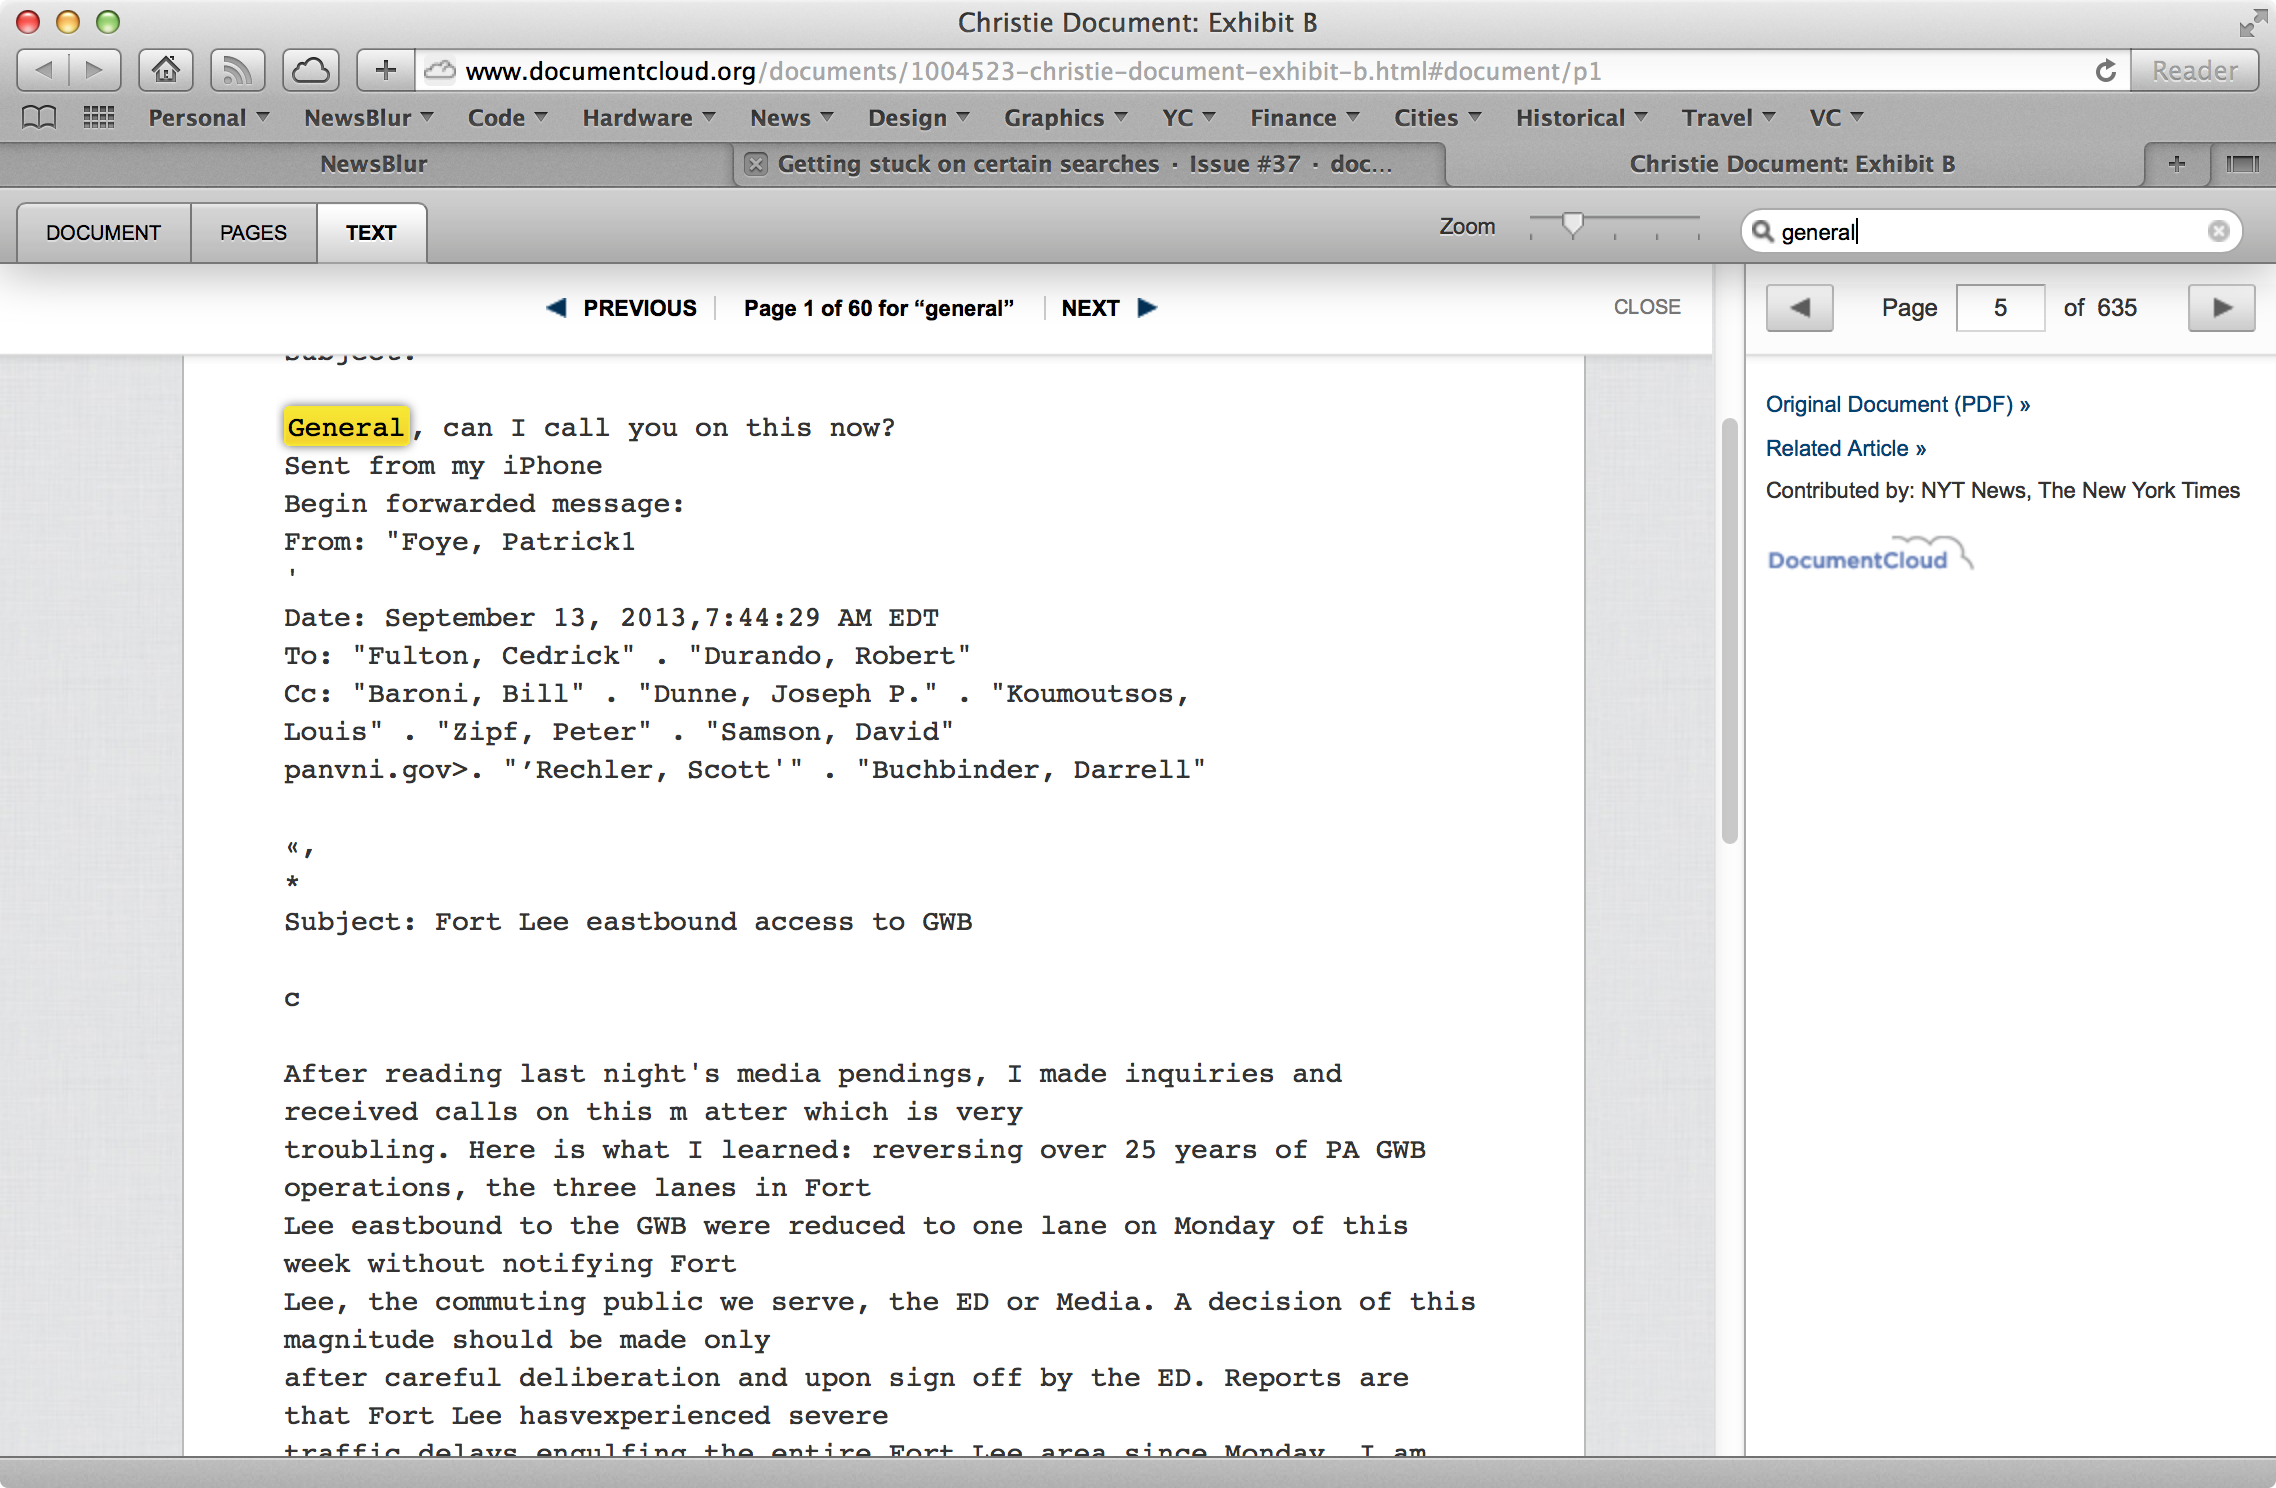Adjust the Zoom slider handle
This screenshot has width=2276, height=1488.
pos(1573,224)
